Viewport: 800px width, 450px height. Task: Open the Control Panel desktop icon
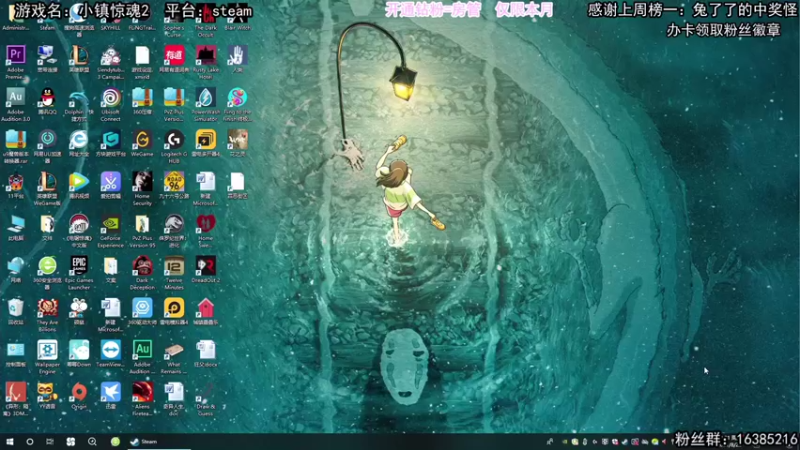pyautogui.click(x=15, y=350)
